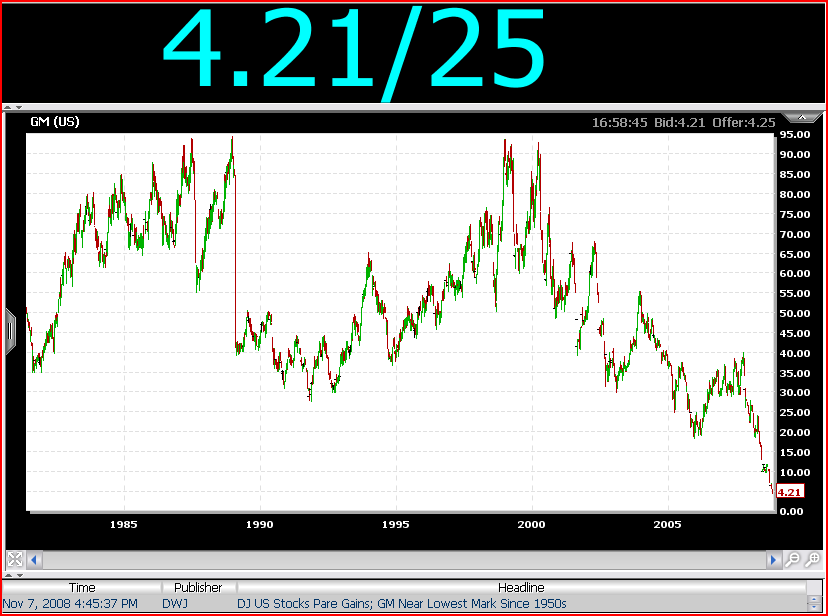Click the chart scrollbar right arrow
Screen dimensions: 828x616
pos(774,560)
